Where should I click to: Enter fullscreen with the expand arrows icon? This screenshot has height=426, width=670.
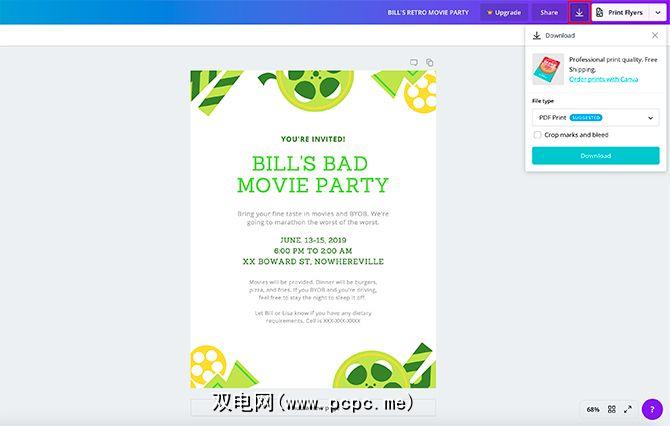628,409
